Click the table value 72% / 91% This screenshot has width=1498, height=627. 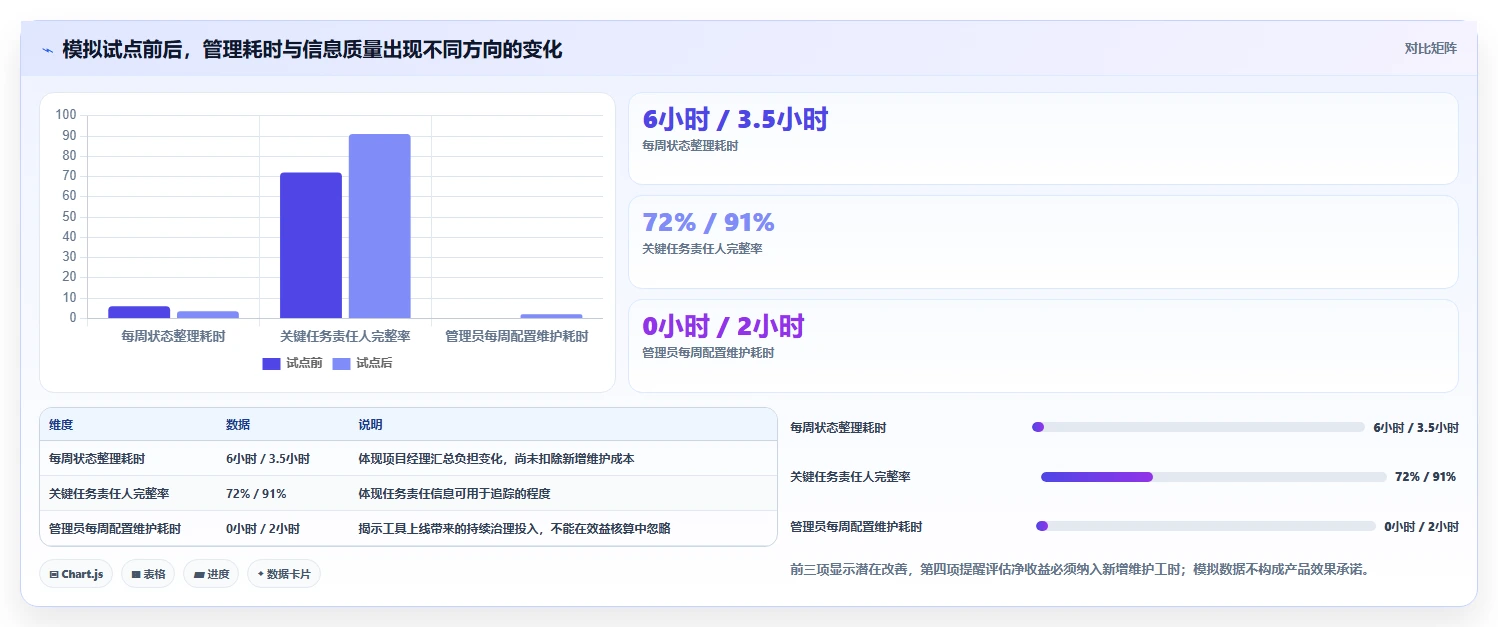coord(256,494)
